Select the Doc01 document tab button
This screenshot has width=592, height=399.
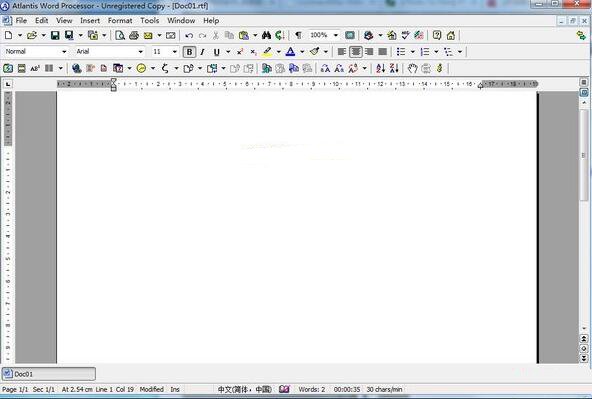(49, 374)
